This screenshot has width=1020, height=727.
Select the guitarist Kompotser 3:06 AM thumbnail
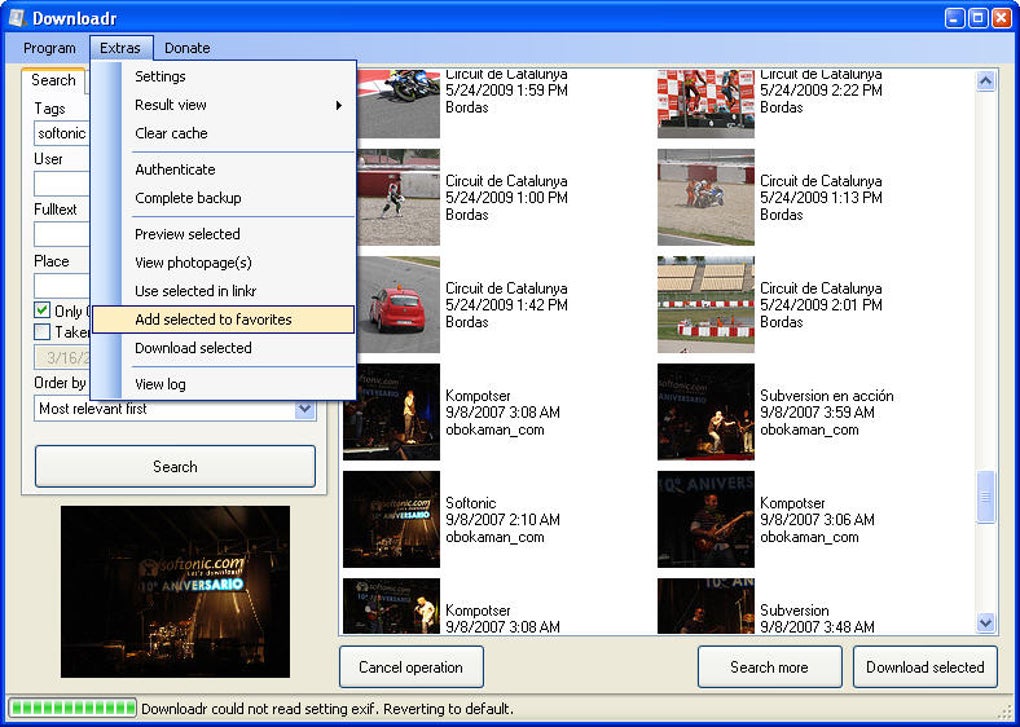point(706,519)
